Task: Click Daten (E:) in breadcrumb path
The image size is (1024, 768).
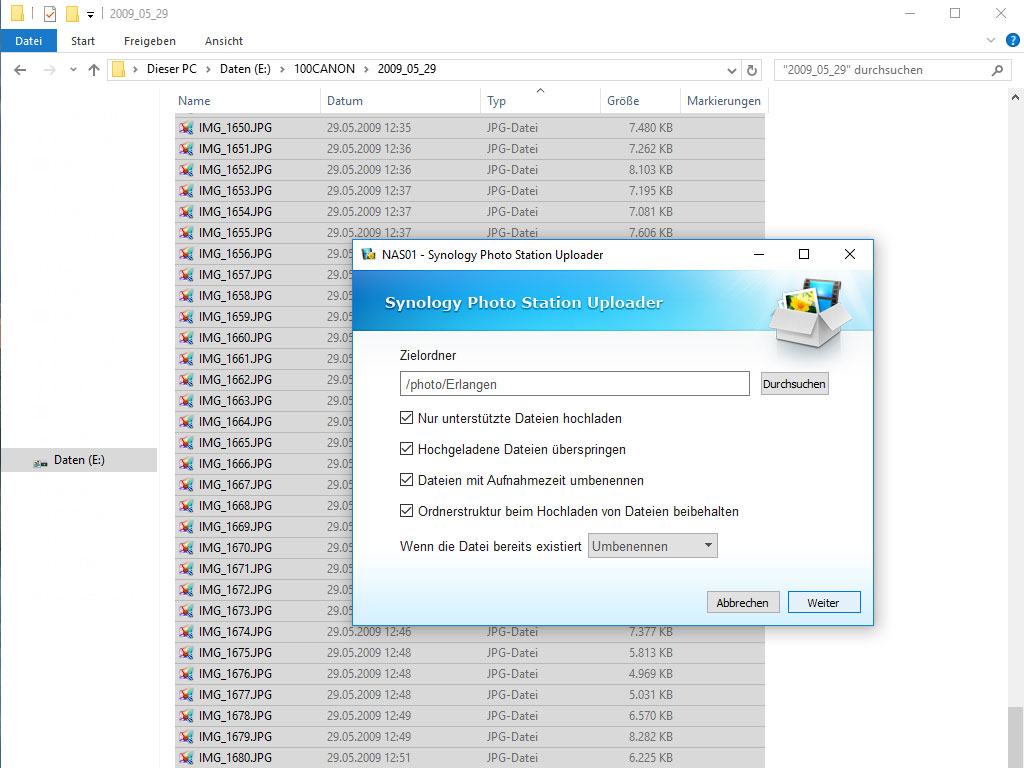Action: 245,69
